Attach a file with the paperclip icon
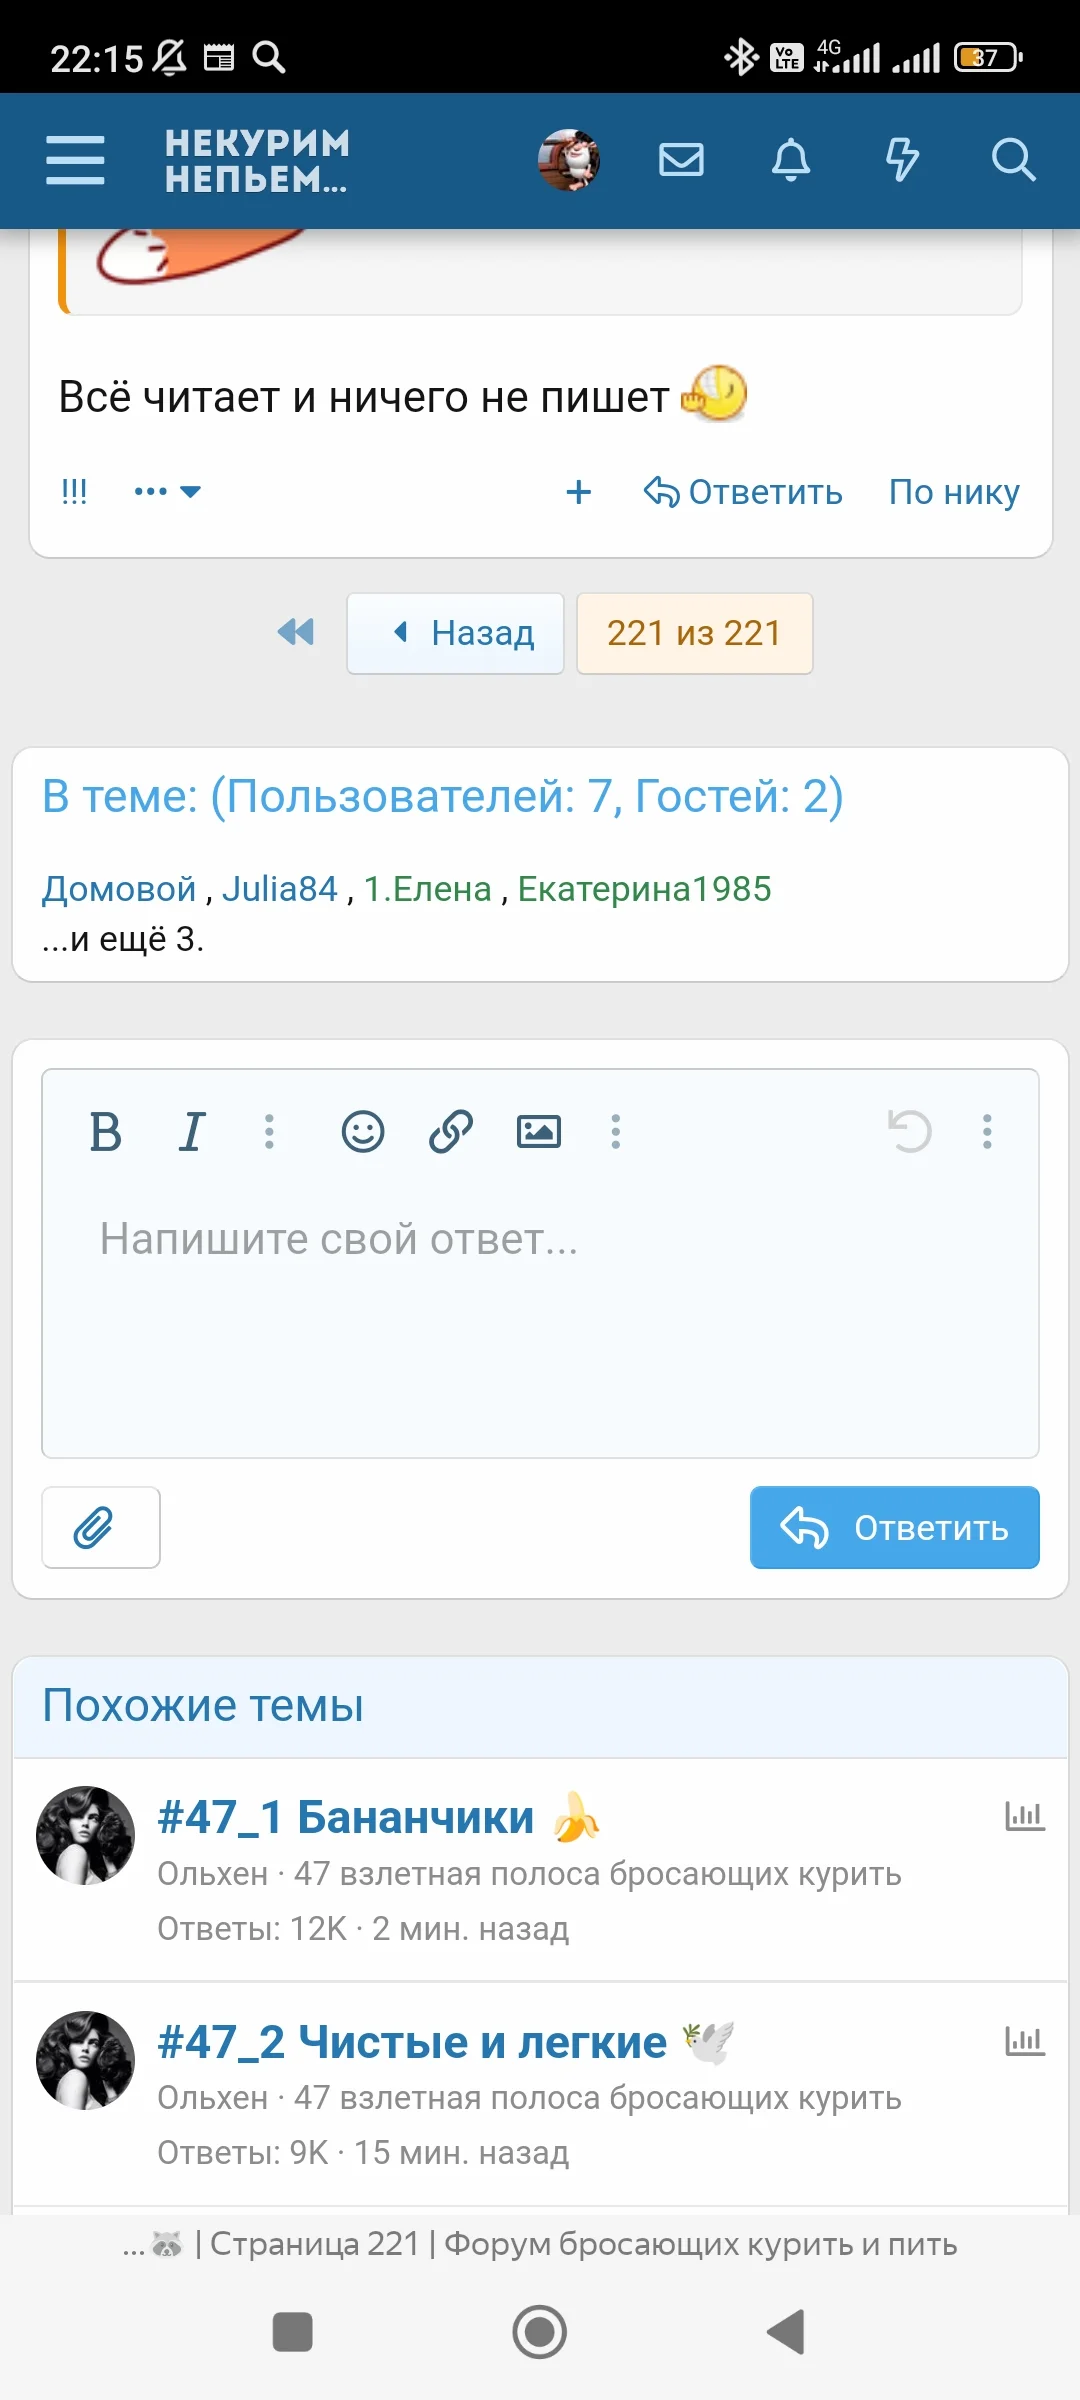The height and width of the screenshot is (2400, 1080). tap(100, 1527)
